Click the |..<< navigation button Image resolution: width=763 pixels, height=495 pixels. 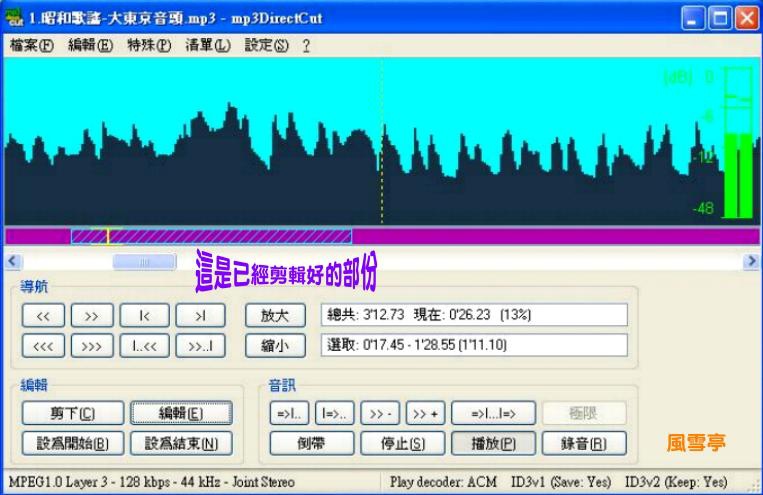[x=145, y=346]
